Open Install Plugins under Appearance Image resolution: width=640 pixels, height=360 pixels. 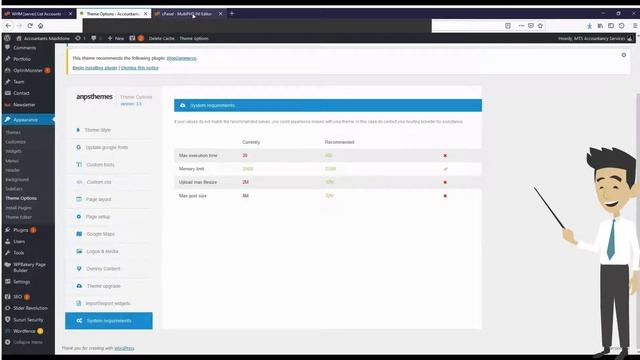point(18,208)
